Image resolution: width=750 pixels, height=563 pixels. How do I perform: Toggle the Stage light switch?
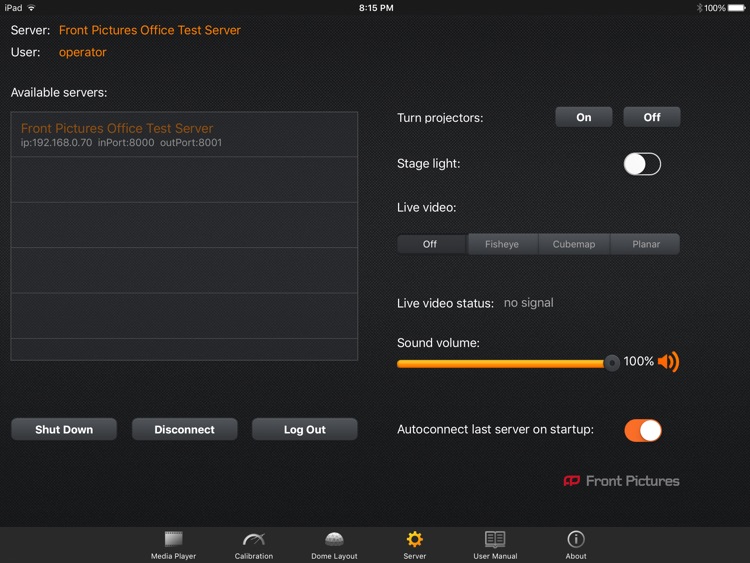point(642,164)
